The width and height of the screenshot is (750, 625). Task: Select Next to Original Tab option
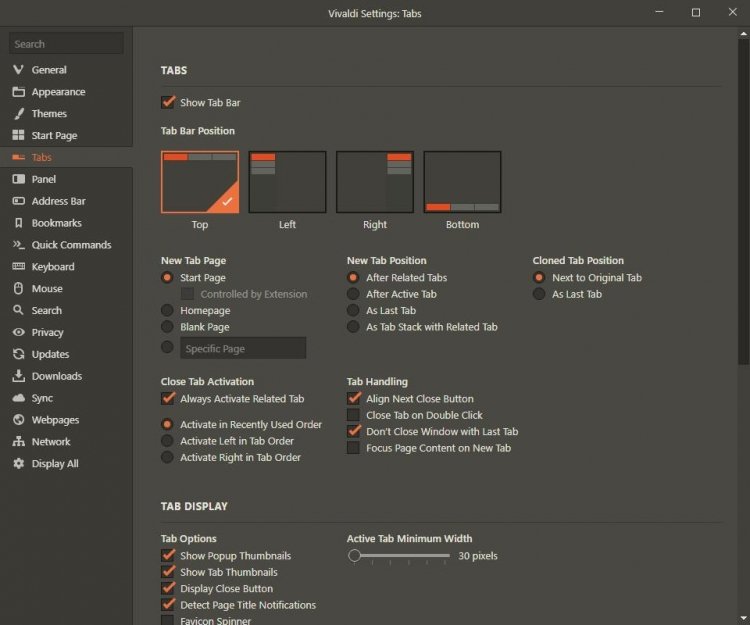539,277
